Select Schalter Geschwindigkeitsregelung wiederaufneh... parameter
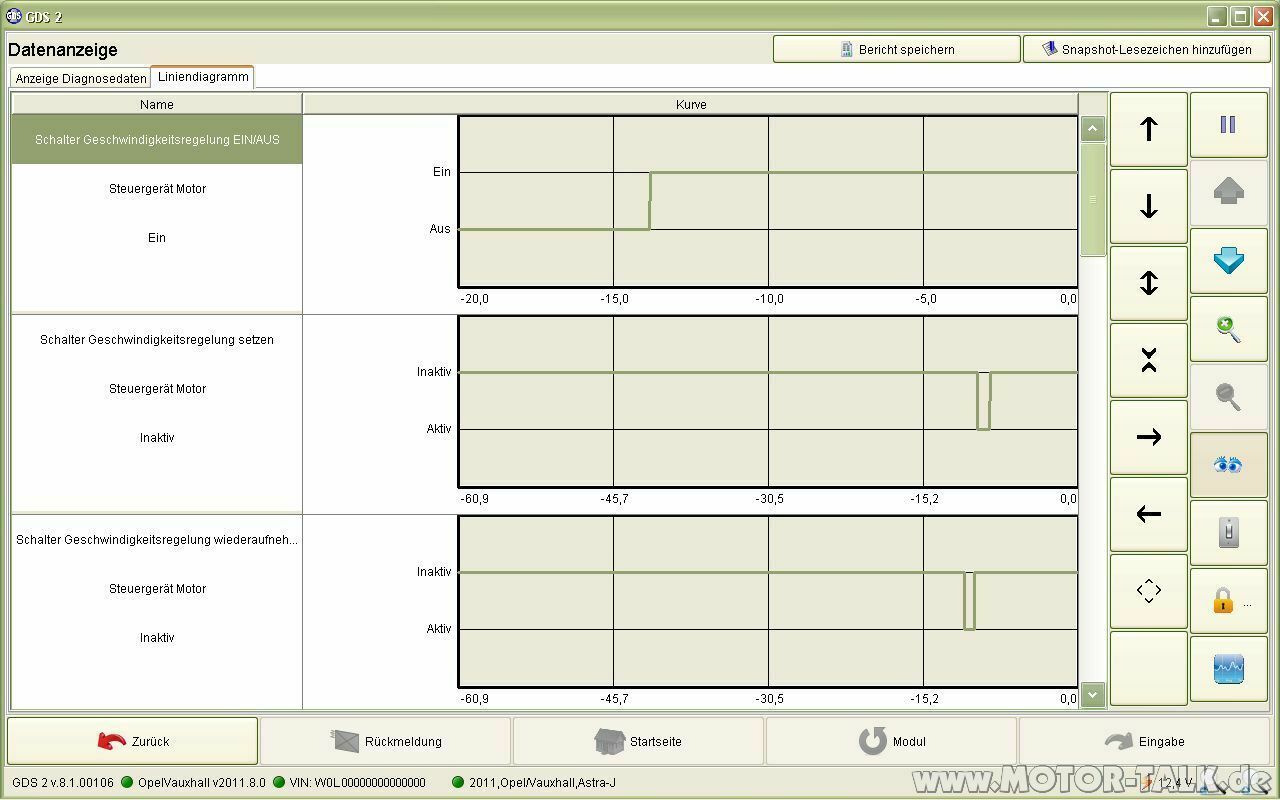1280x800 pixels. coord(157,540)
